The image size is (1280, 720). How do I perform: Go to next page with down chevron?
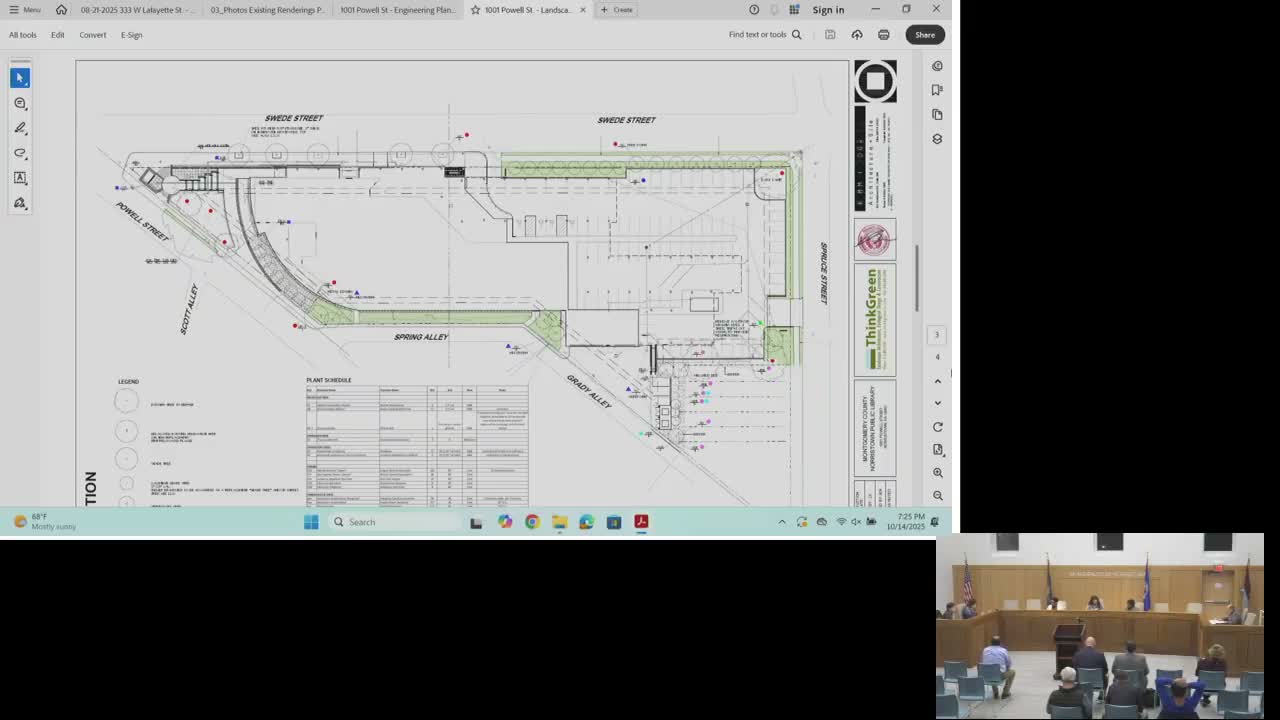tap(937, 403)
